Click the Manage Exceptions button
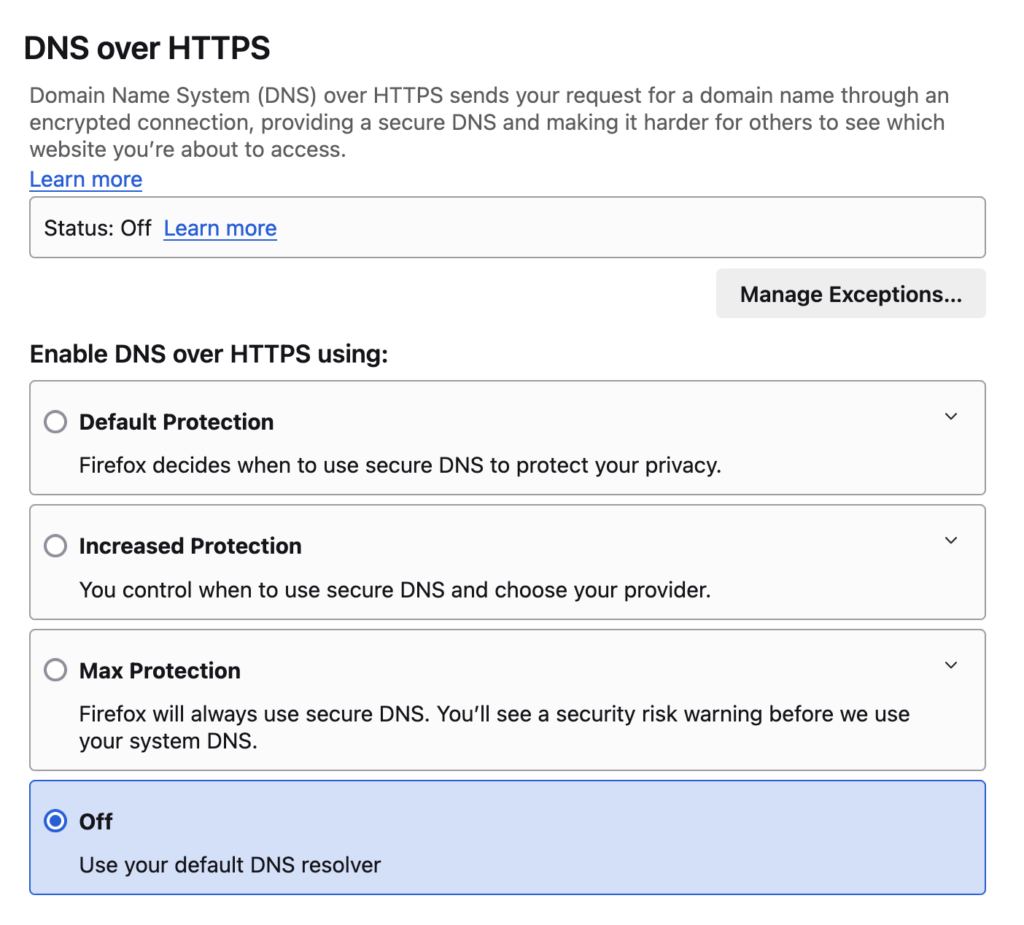 [x=850, y=293]
